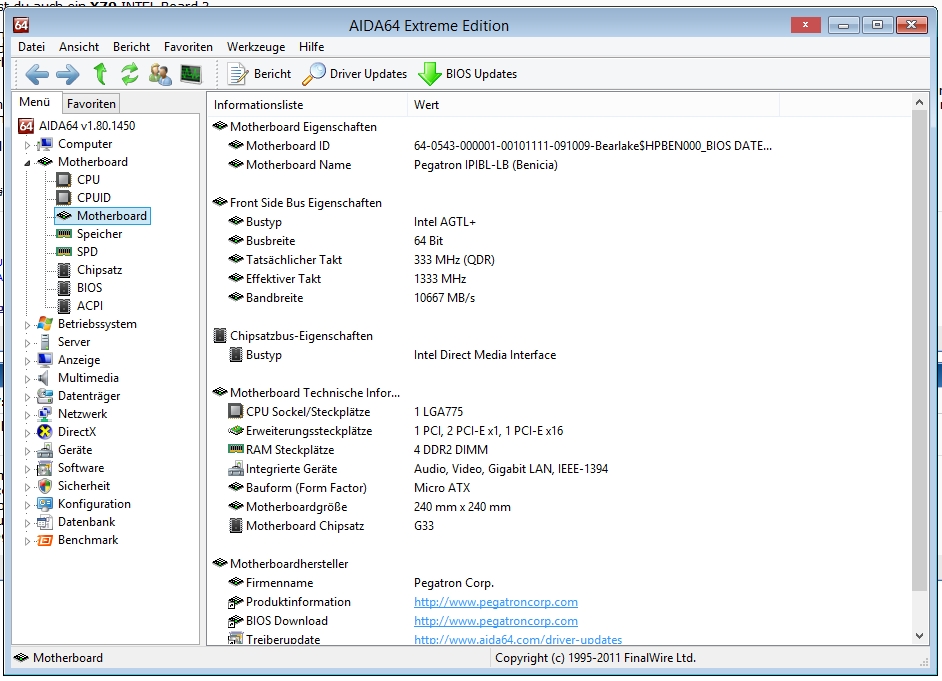Click the Sicherheit shield icon
Image resolution: width=942 pixels, height=681 pixels.
coord(45,486)
